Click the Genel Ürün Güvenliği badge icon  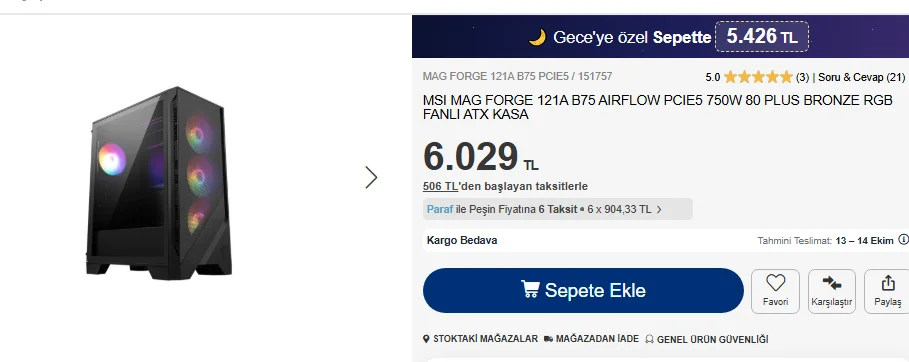[x=649, y=339]
